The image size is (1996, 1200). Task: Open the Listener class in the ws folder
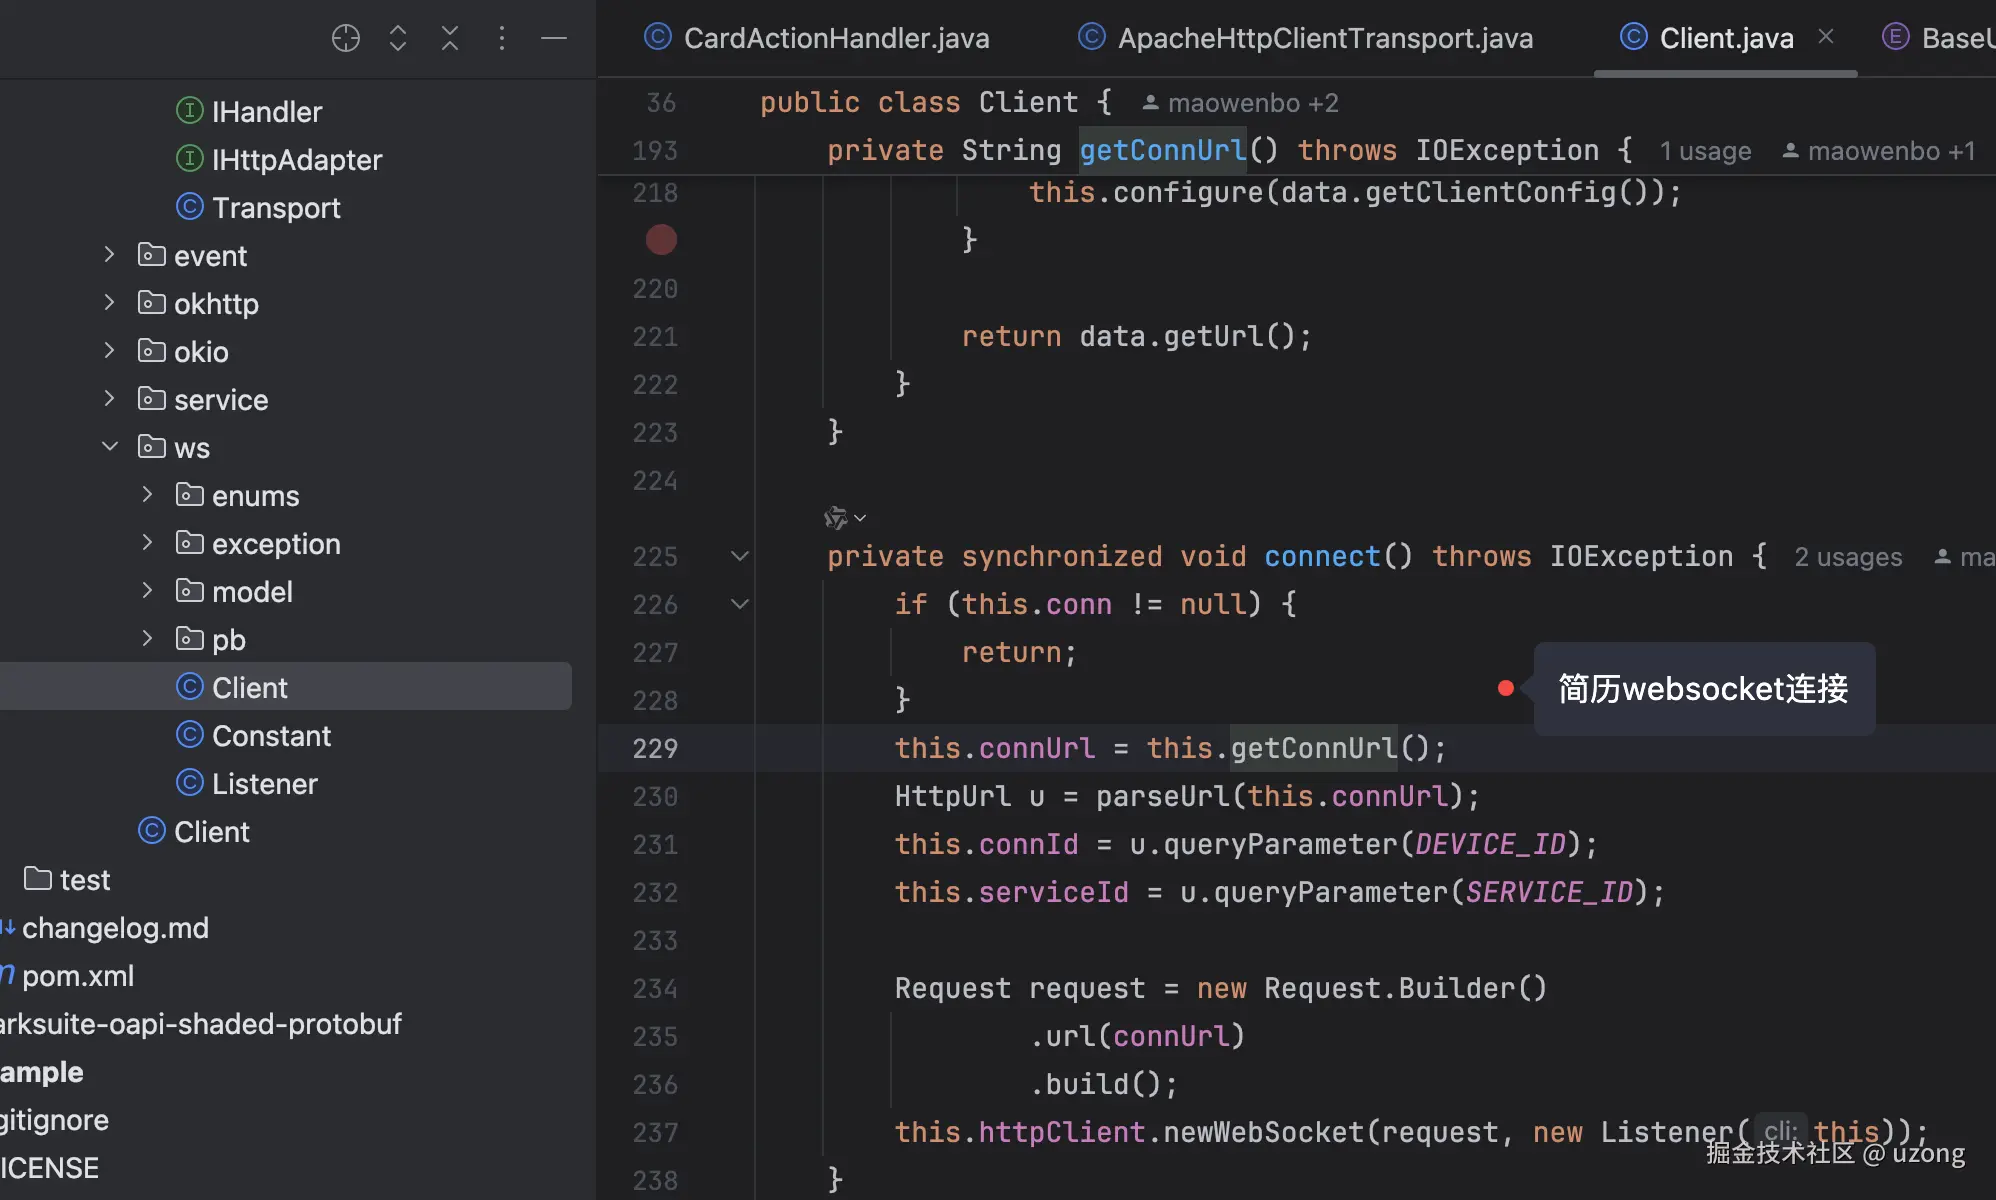point(264,784)
